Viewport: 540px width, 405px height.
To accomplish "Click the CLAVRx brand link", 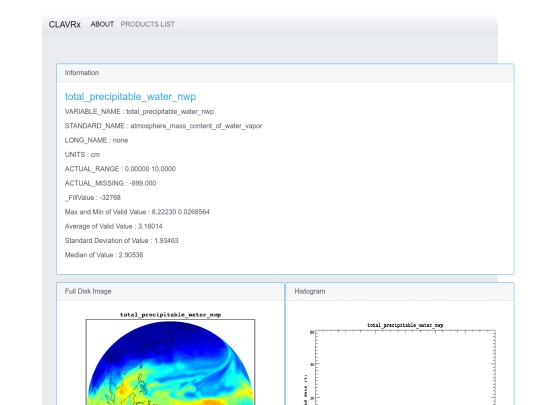I will [x=64, y=24].
